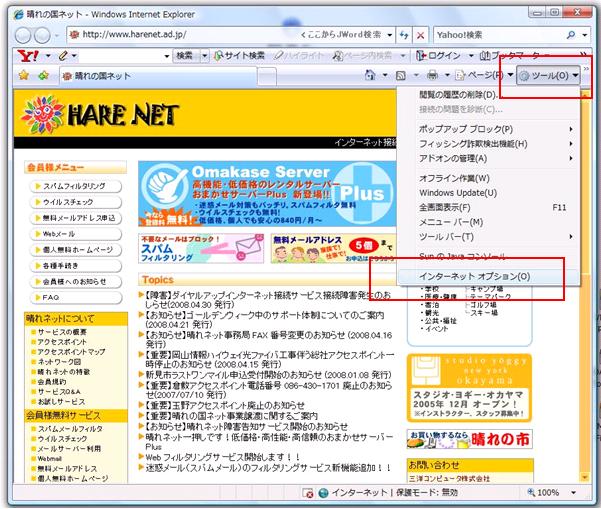Screen dimensions: 601x509
Task: Click the 個人無料ホームページ sidebar button
Action: tap(76, 250)
